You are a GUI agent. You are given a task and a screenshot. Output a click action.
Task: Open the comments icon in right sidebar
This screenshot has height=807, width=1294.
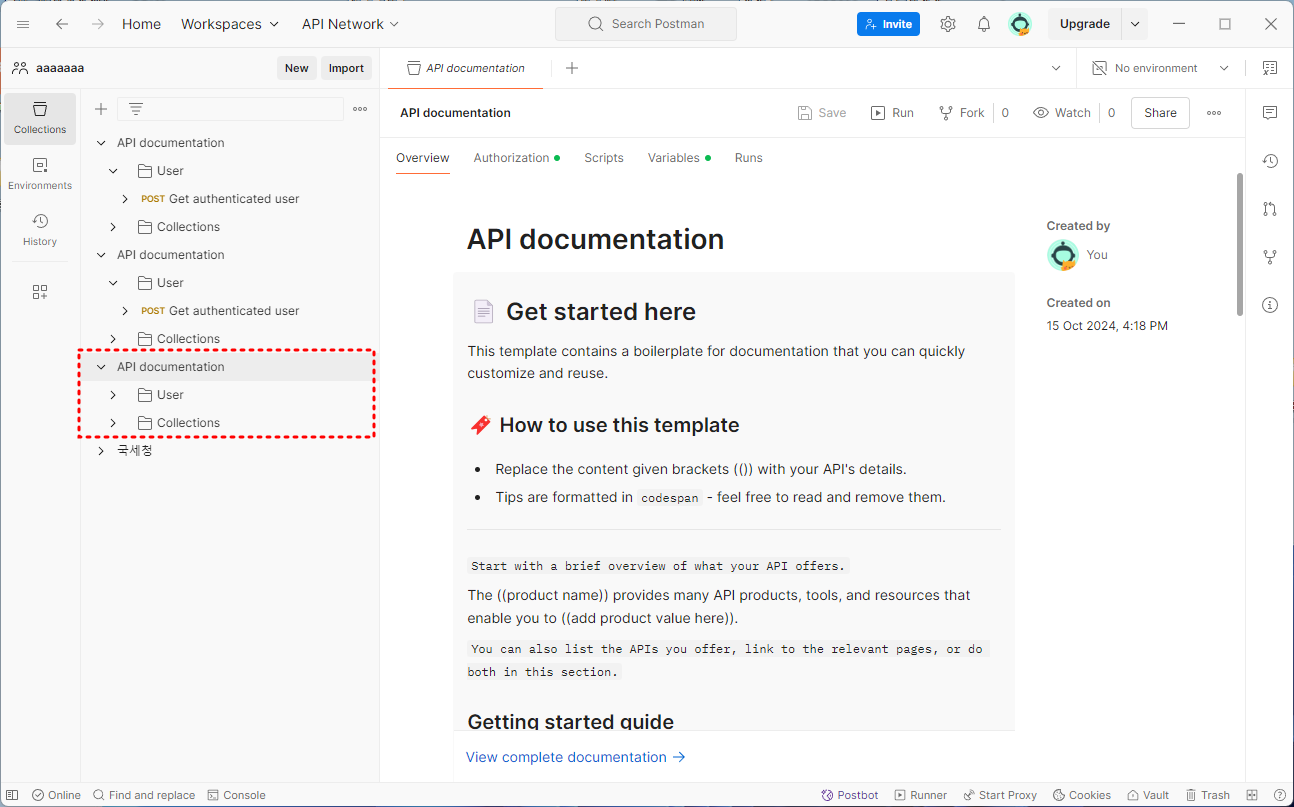click(x=1270, y=113)
